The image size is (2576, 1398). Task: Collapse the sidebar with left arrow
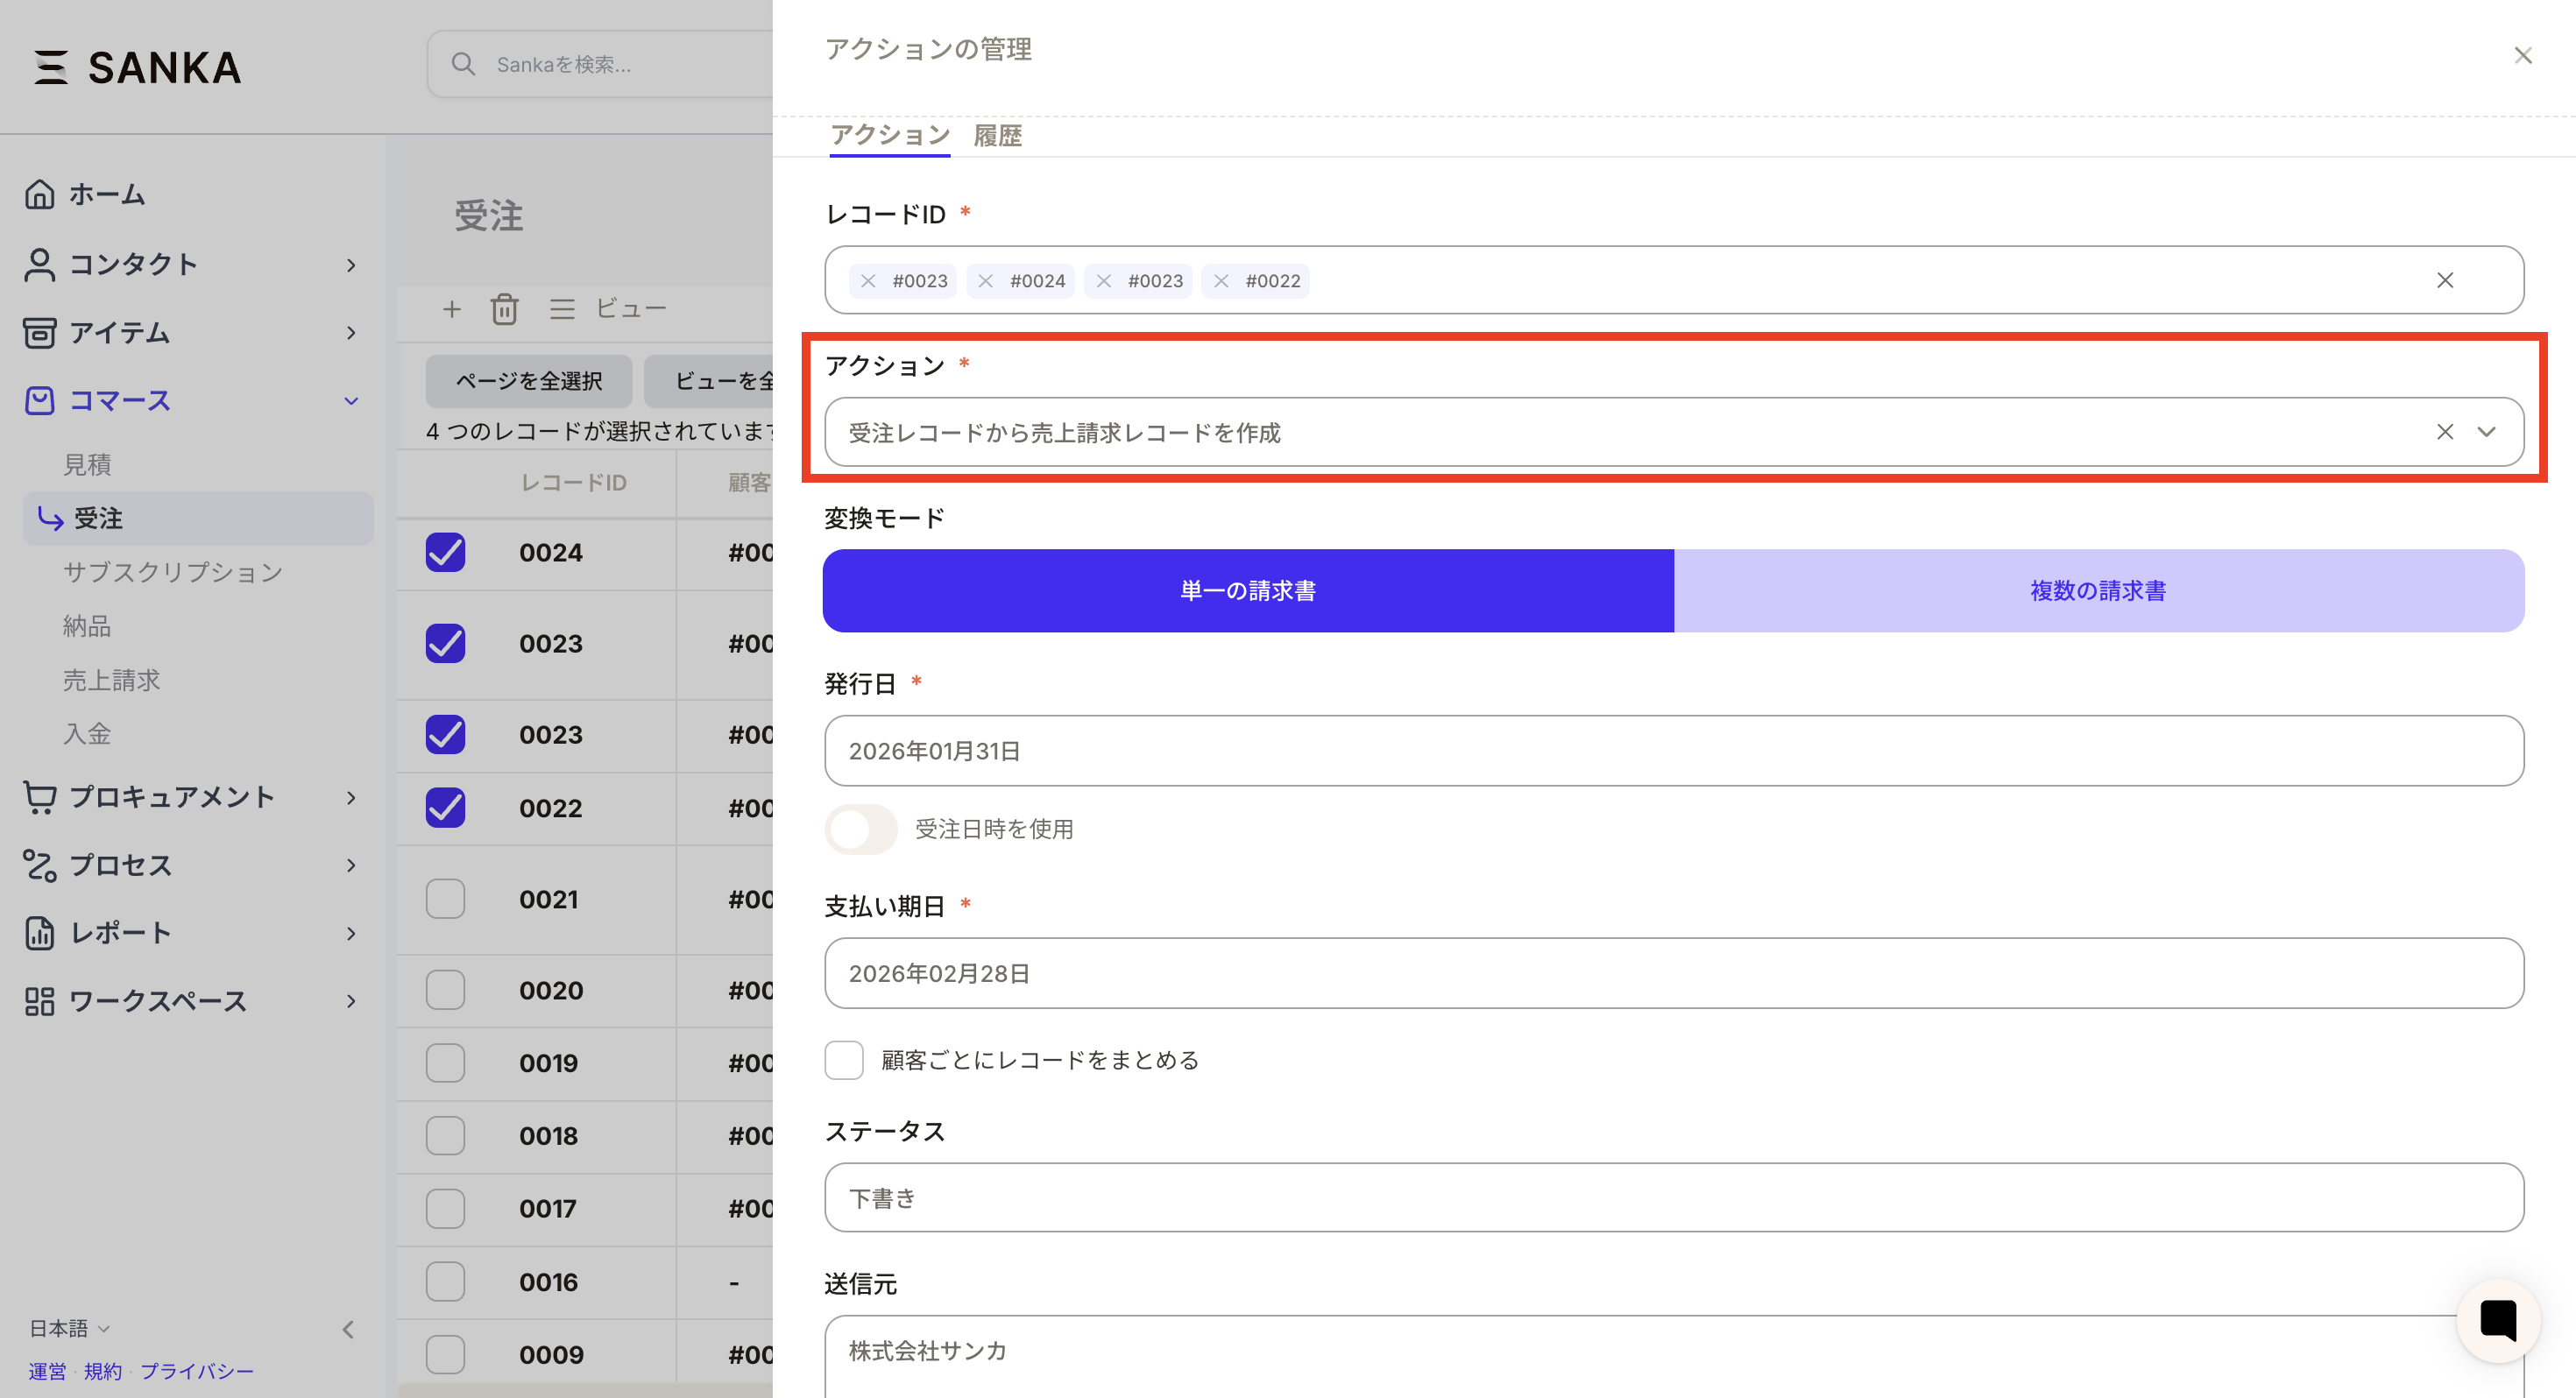tap(348, 1329)
